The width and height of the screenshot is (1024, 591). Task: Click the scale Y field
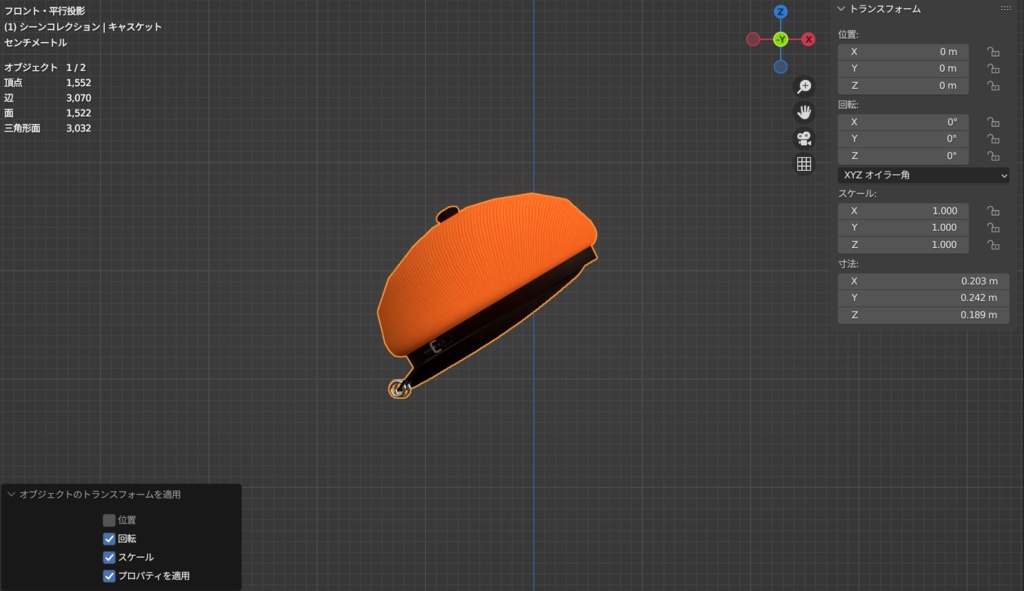[x=903, y=228]
